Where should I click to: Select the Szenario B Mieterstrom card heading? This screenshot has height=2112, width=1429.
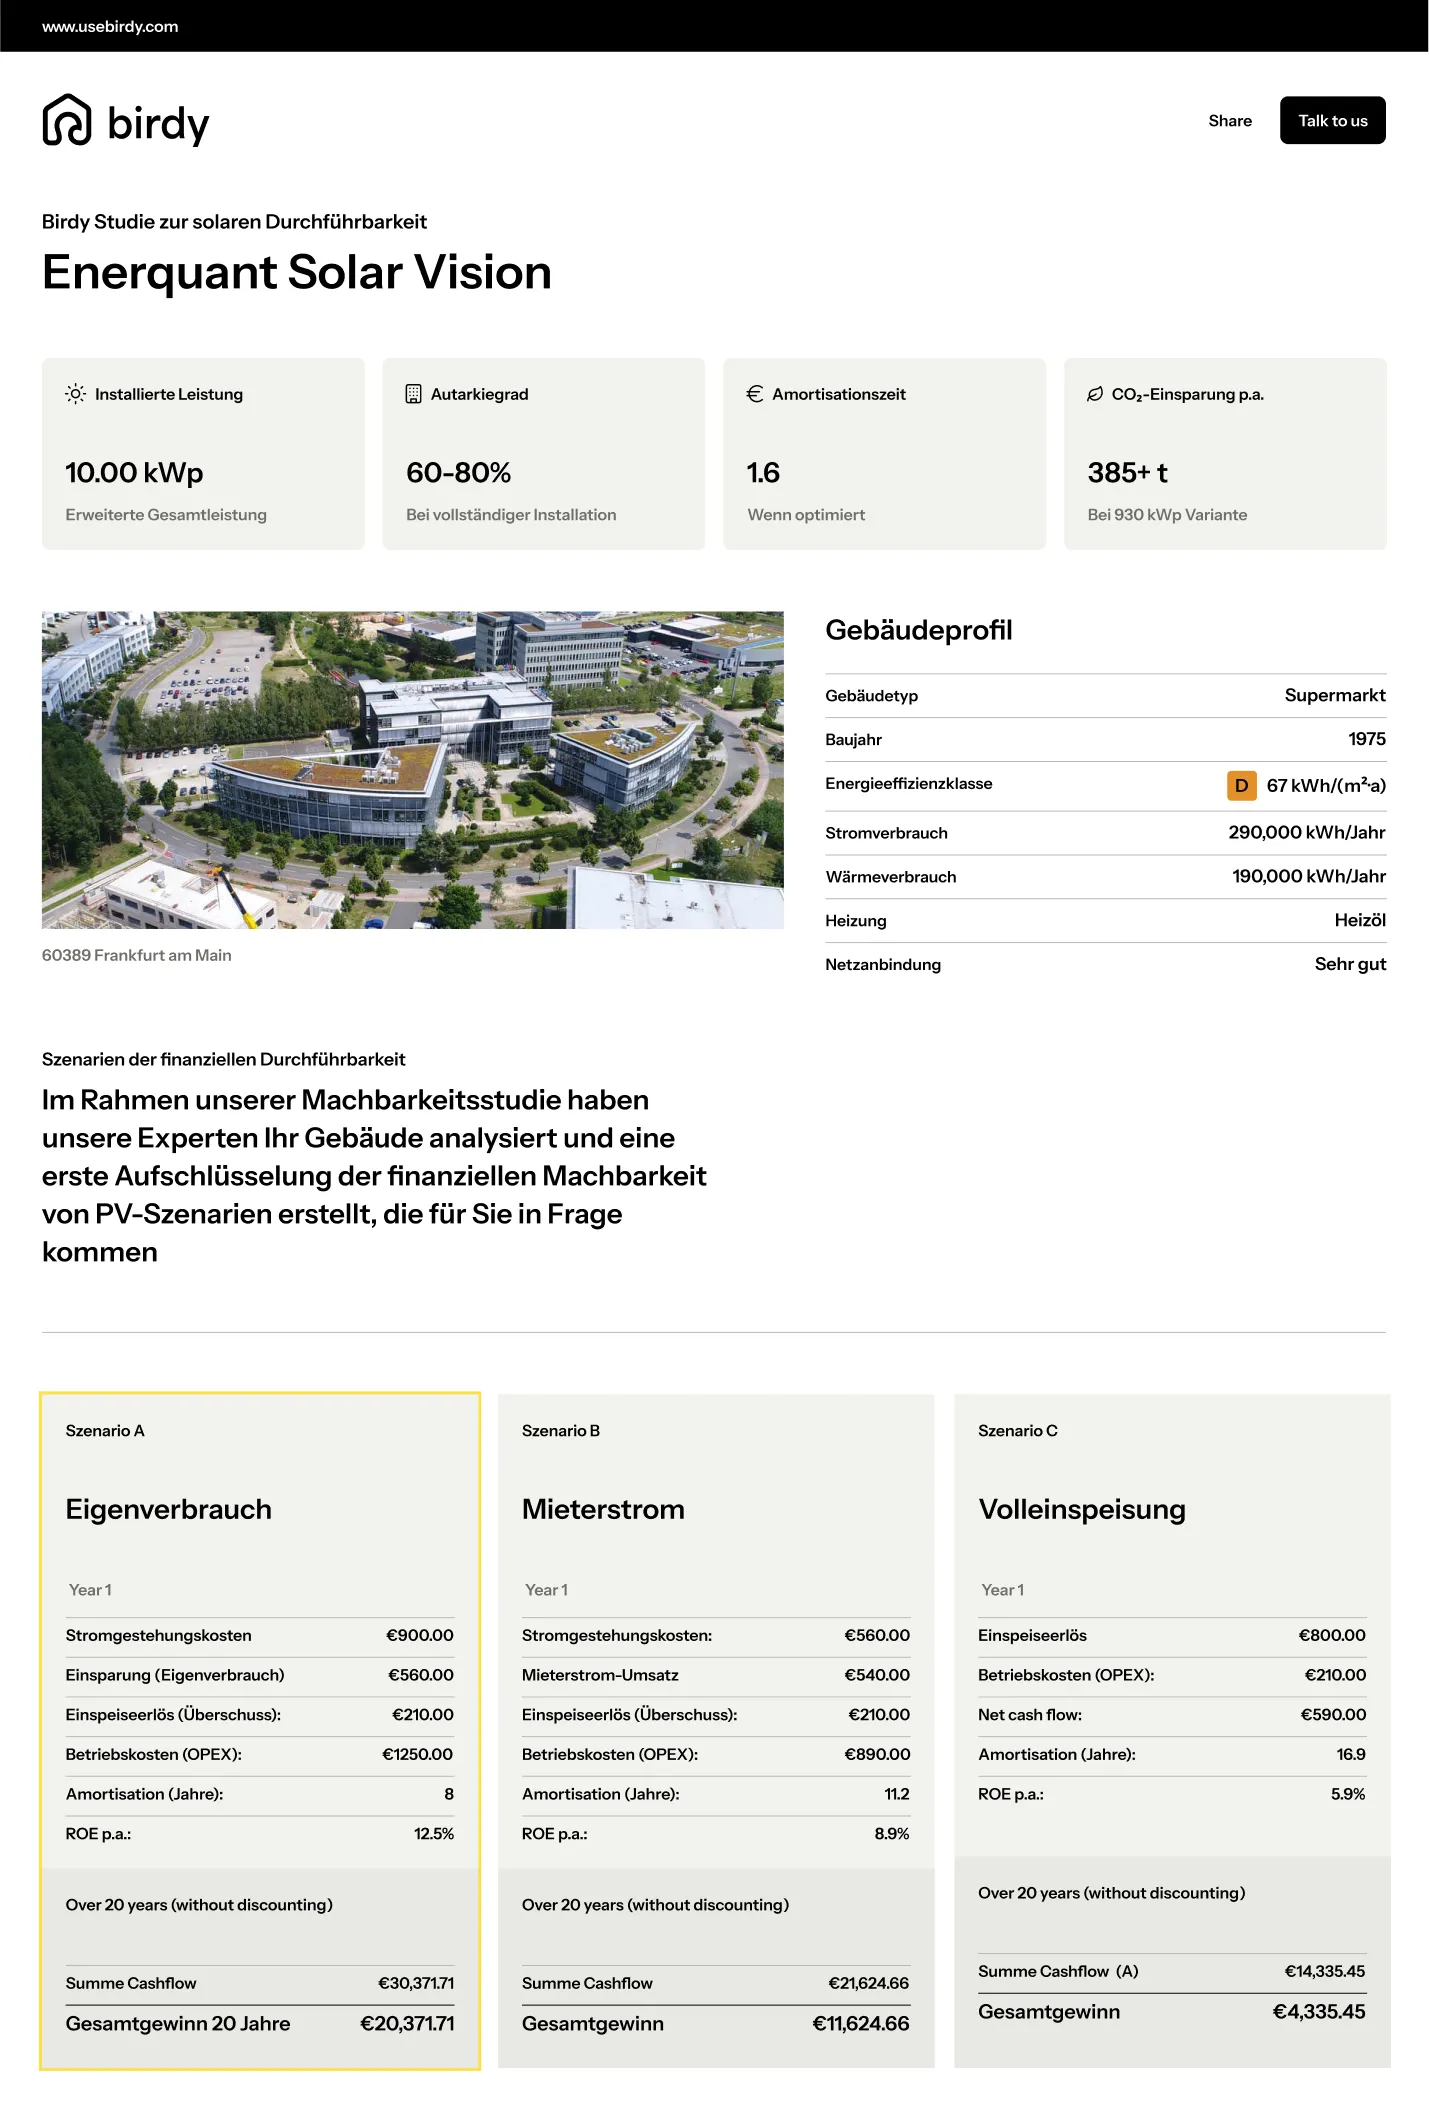603,1509
